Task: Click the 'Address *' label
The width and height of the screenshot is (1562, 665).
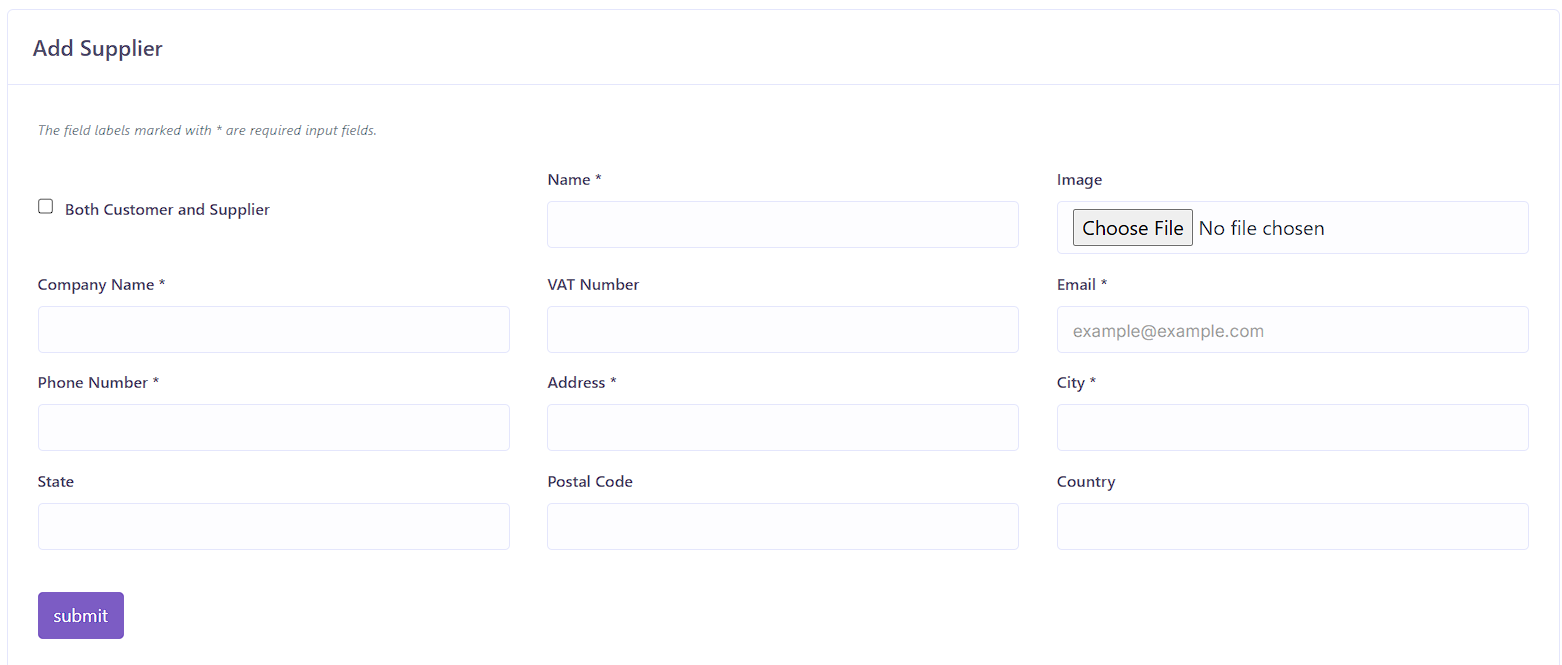Action: click(582, 383)
